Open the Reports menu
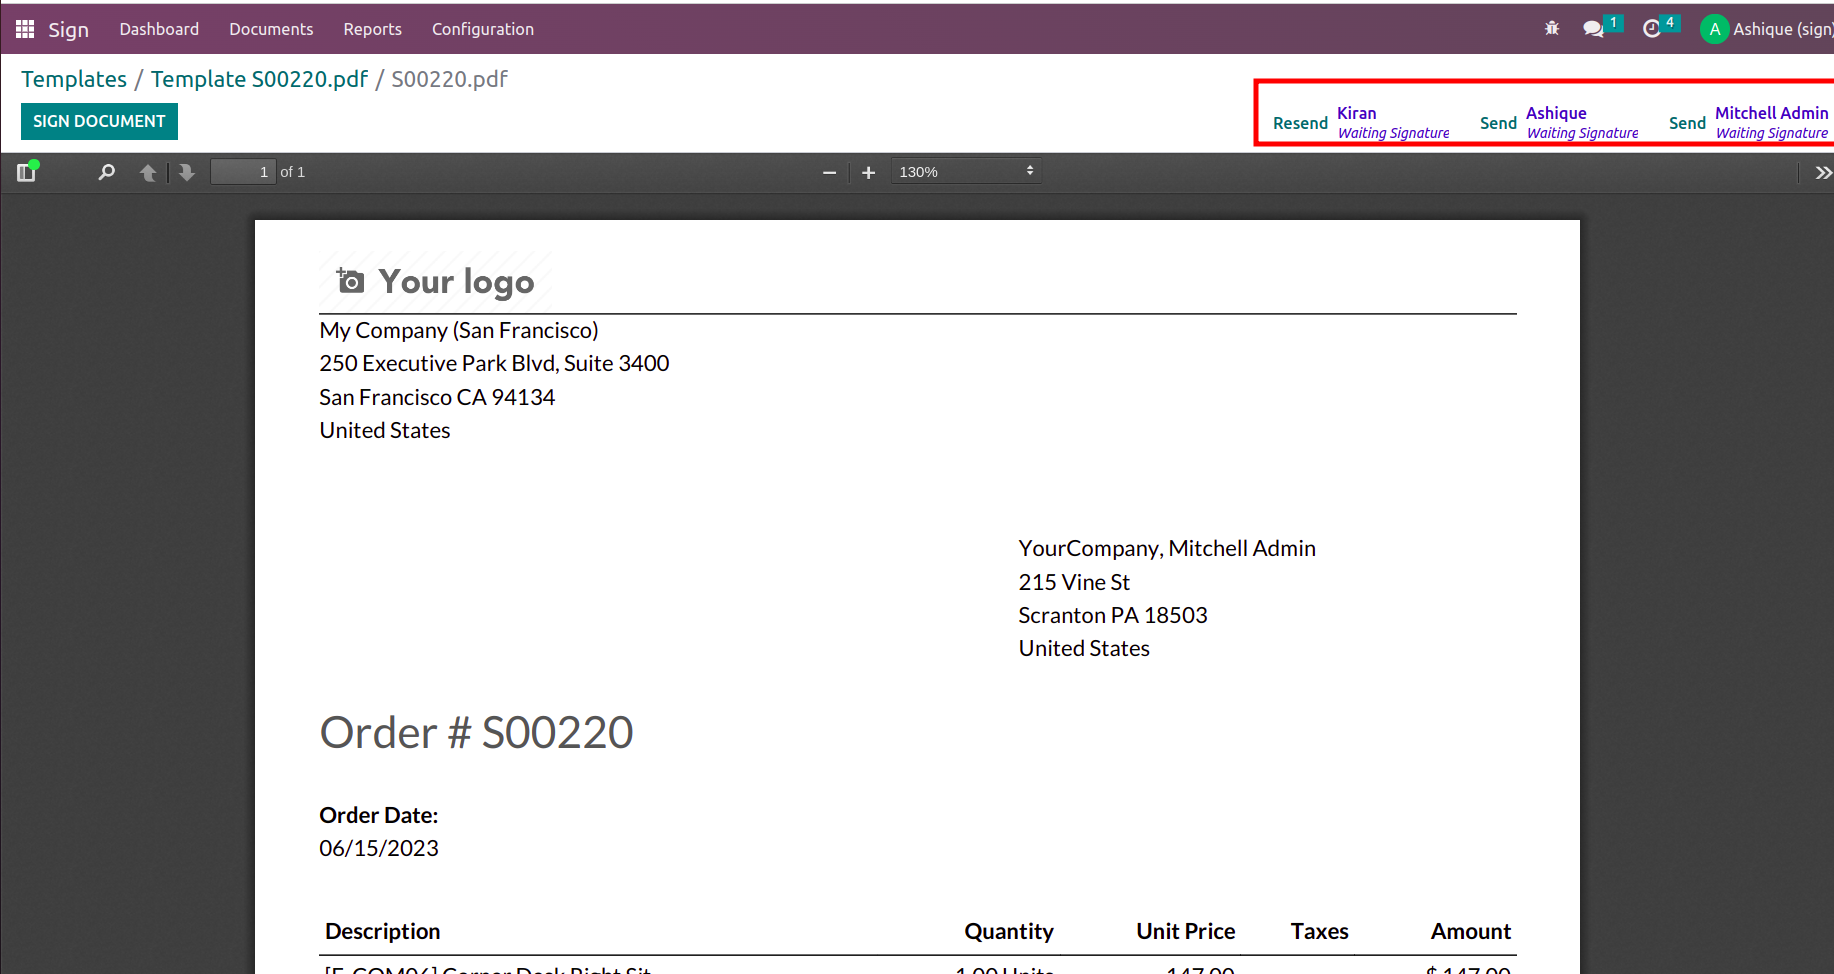 [372, 29]
